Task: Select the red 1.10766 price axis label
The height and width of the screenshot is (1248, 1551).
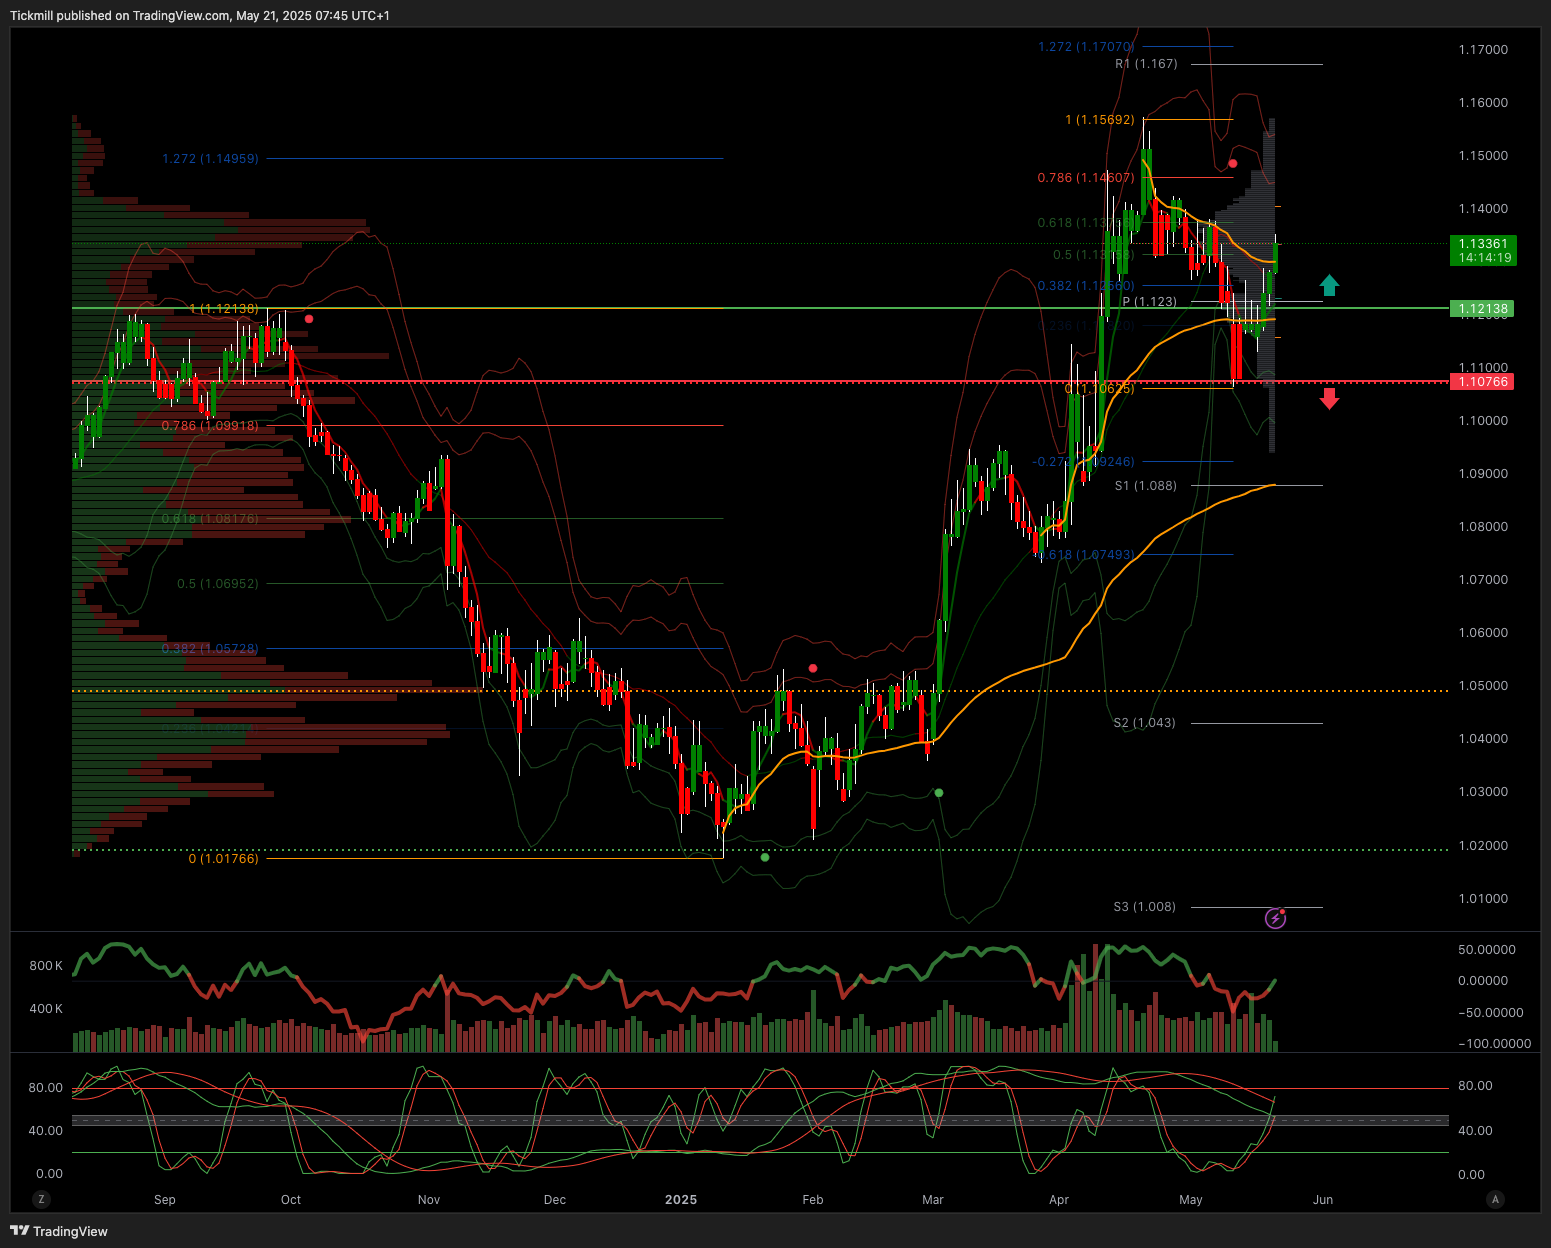Action: pyautogui.click(x=1482, y=382)
